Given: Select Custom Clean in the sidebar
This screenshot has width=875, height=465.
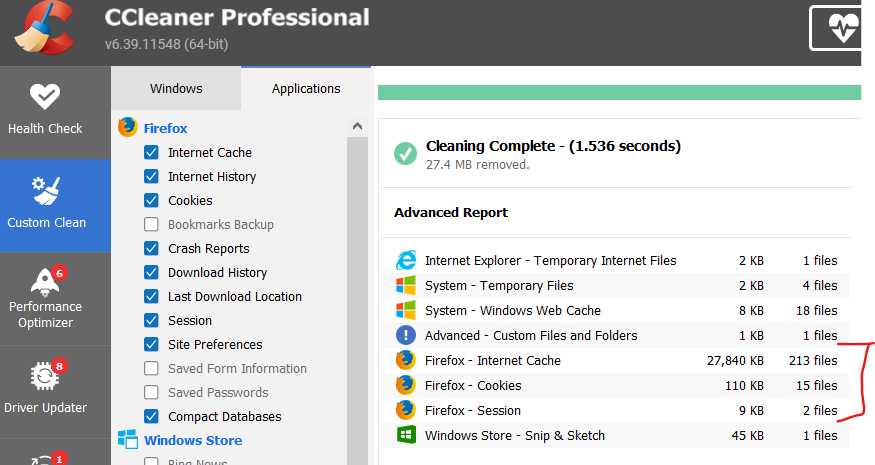Looking at the screenshot, I should pos(47,203).
